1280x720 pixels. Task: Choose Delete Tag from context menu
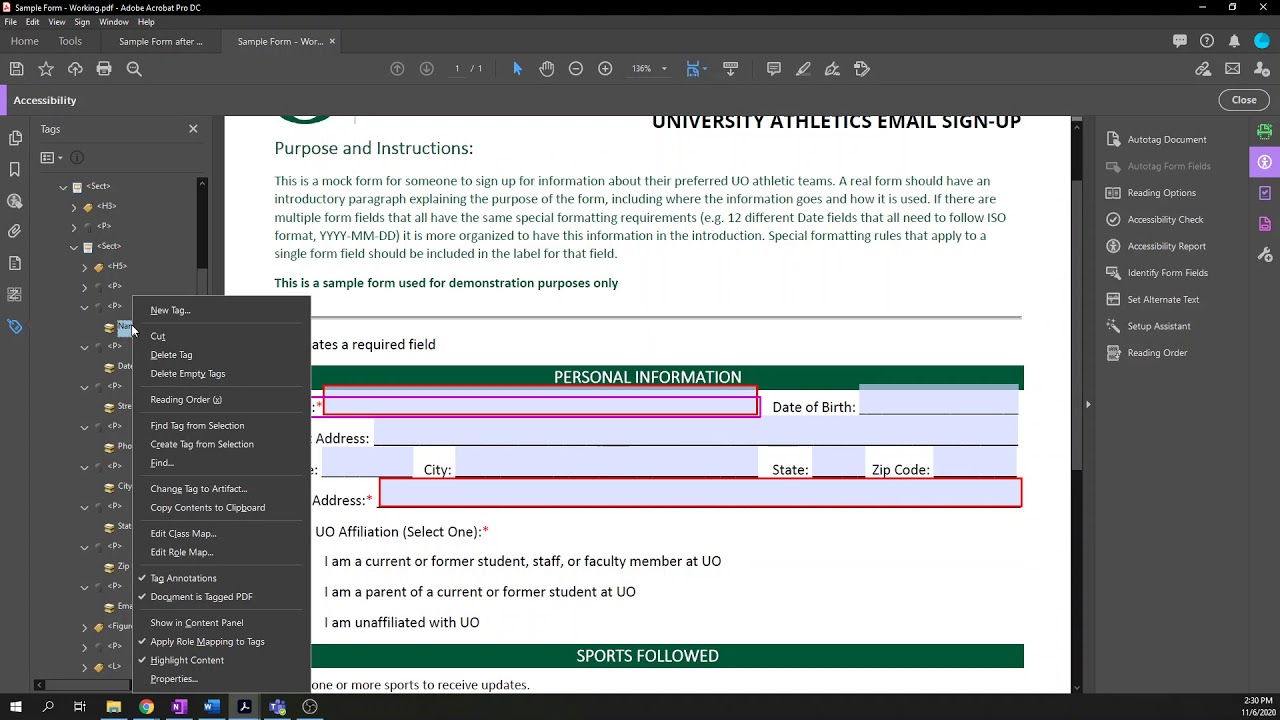click(x=171, y=355)
